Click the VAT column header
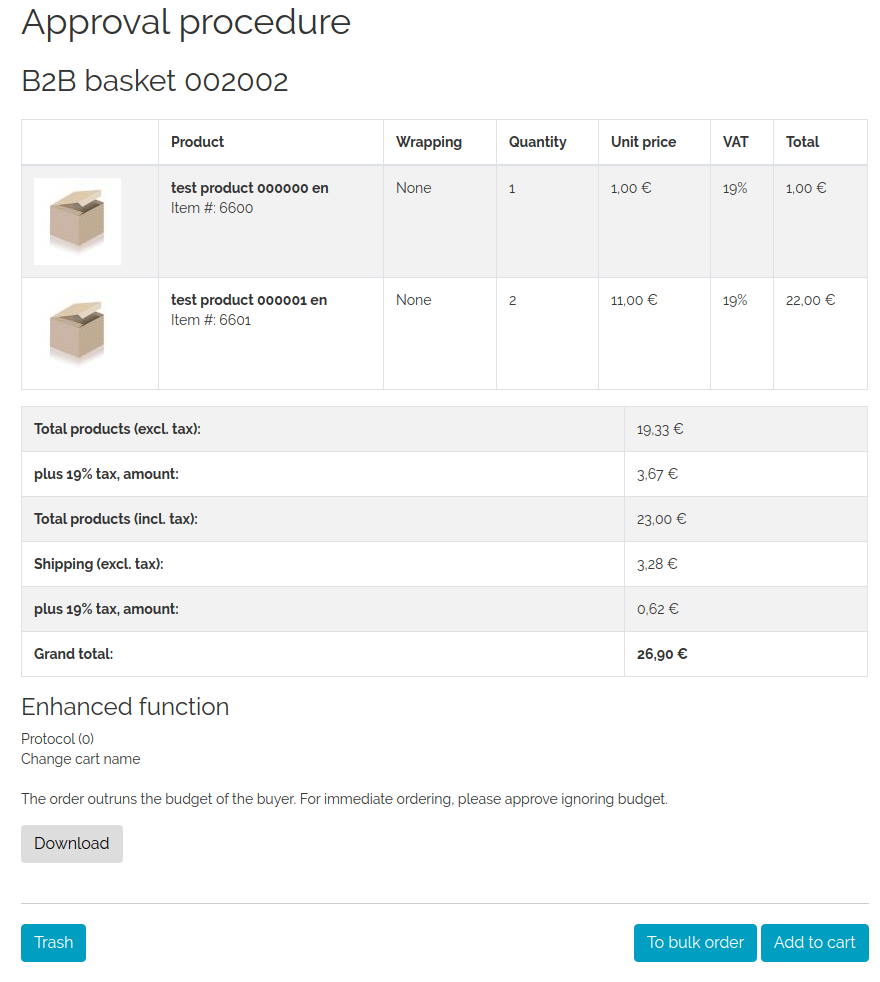 click(736, 142)
